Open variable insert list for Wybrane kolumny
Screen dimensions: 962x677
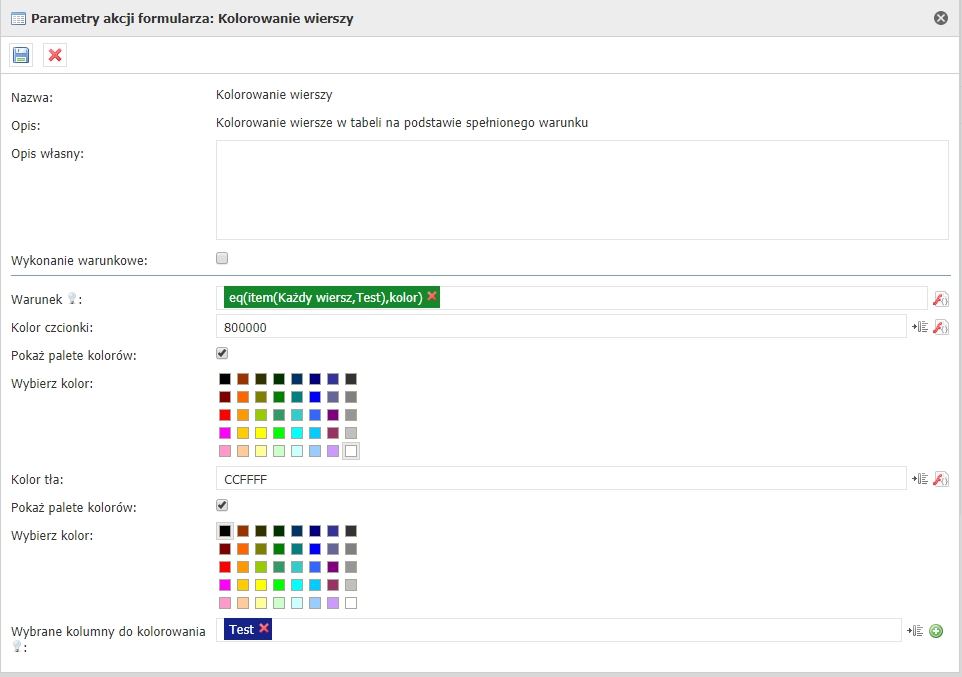tap(914, 631)
